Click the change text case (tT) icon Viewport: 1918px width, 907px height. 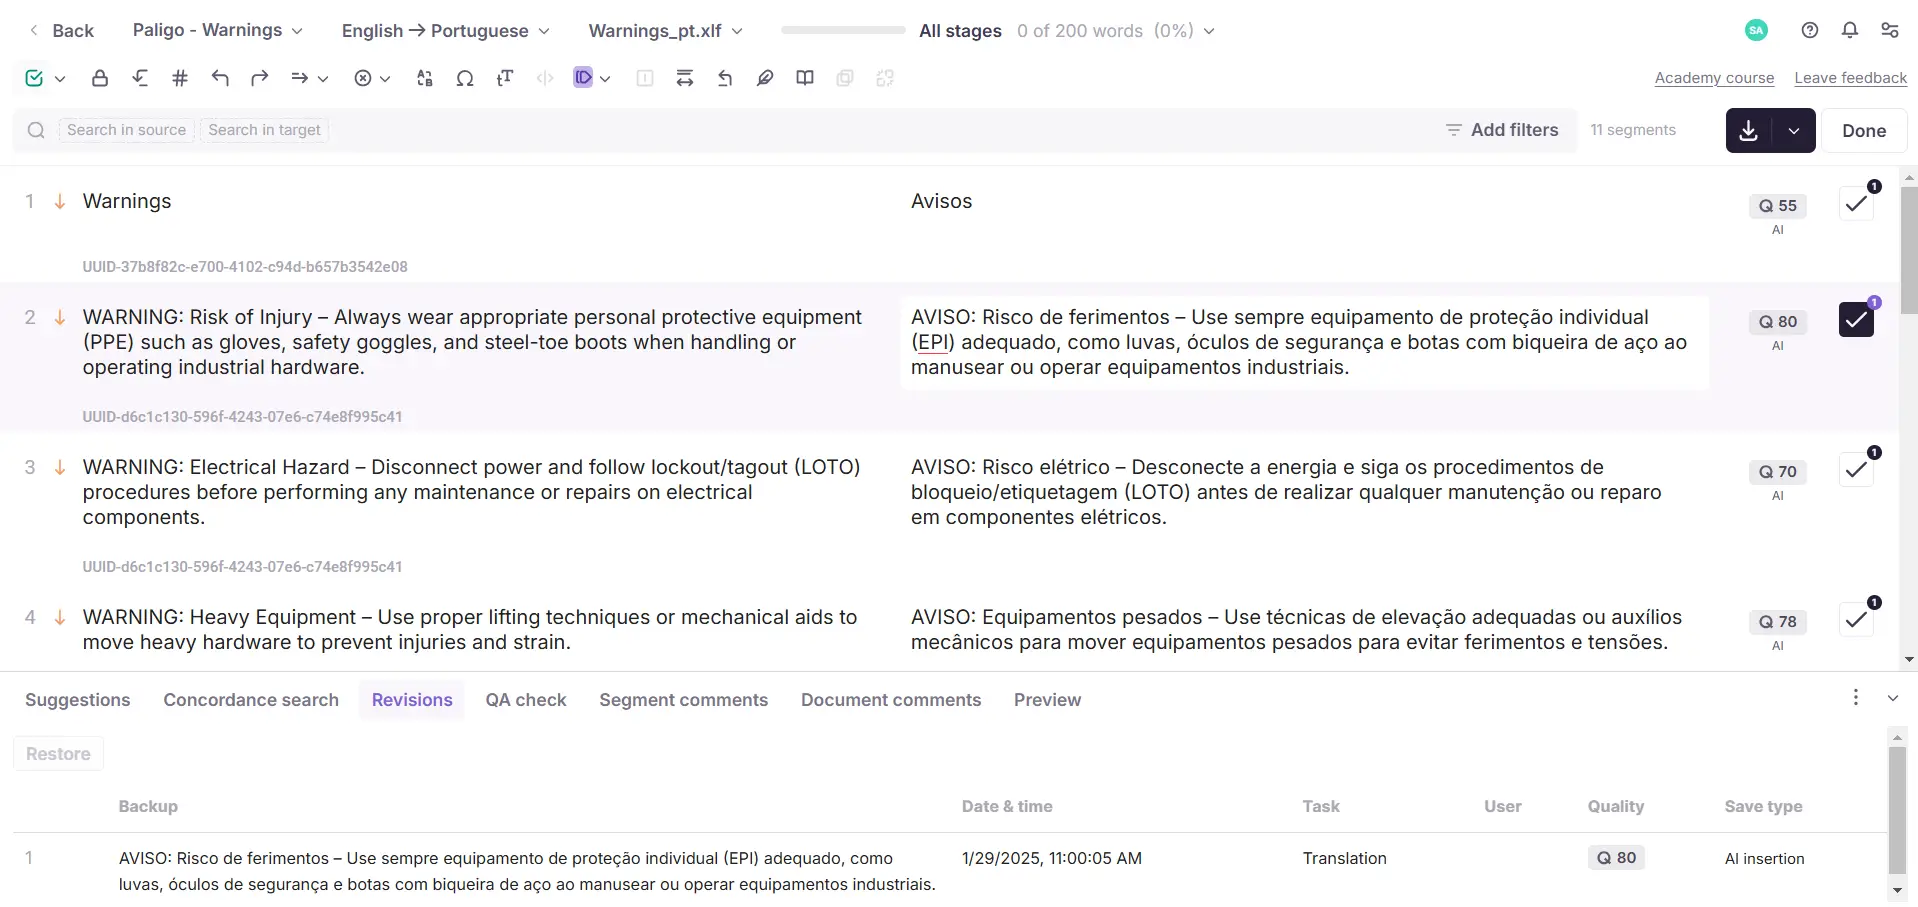(x=505, y=78)
